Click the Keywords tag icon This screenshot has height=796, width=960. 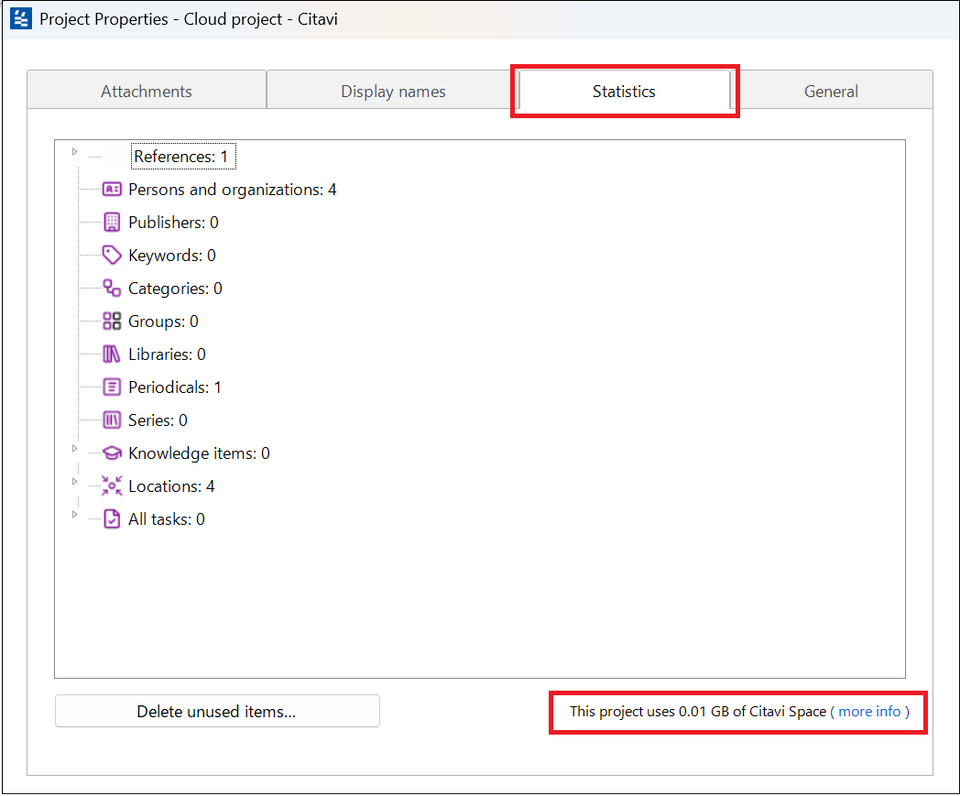(x=111, y=255)
